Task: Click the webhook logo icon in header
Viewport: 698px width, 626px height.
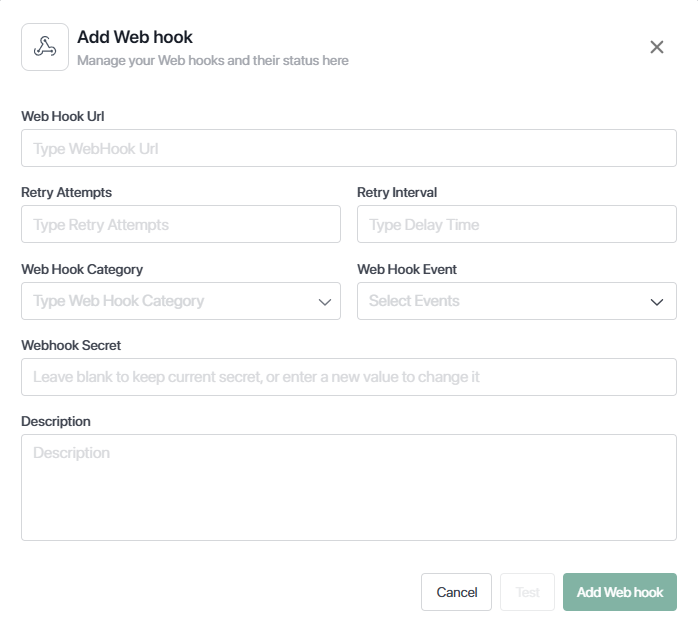Action: click(x=45, y=47)
